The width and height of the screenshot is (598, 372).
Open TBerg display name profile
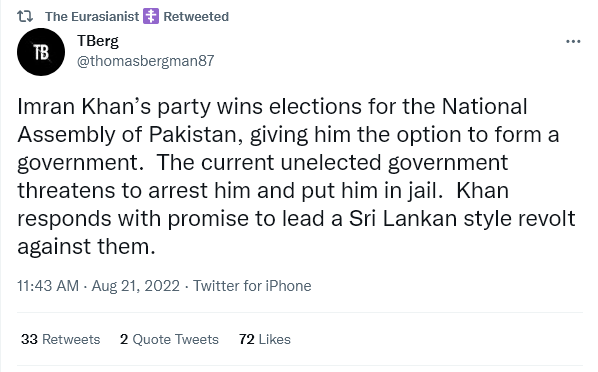coord(98,41)
